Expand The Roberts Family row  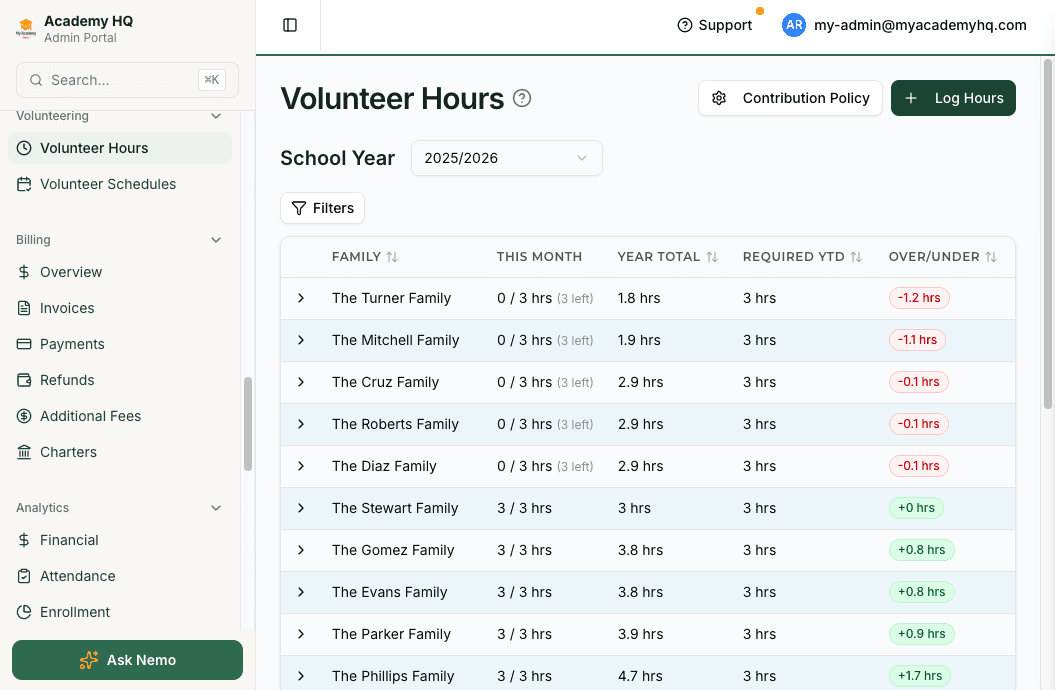click(x=301, y=424)
